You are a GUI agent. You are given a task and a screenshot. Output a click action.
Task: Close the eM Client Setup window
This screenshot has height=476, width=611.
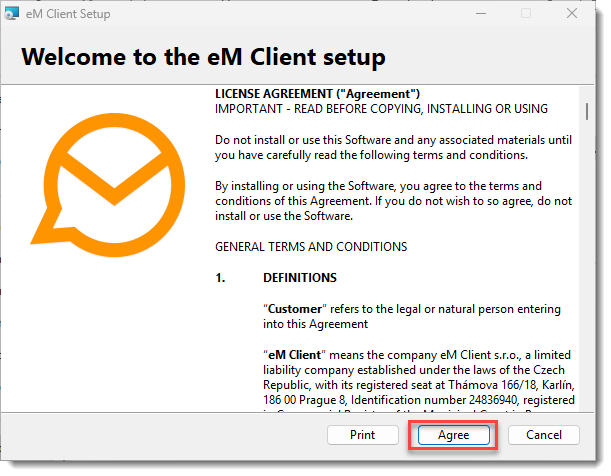(x=572, y=14)
